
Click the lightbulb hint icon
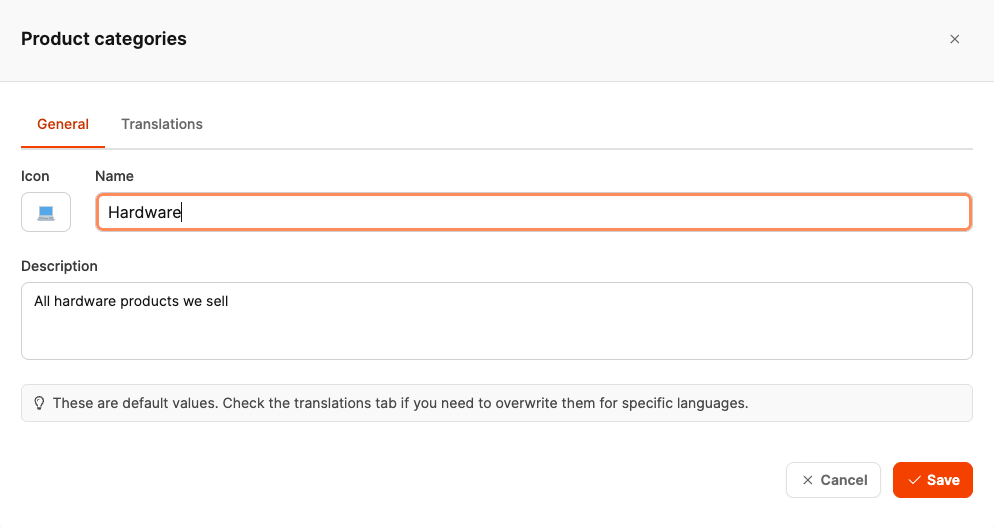tap(40, 403)
